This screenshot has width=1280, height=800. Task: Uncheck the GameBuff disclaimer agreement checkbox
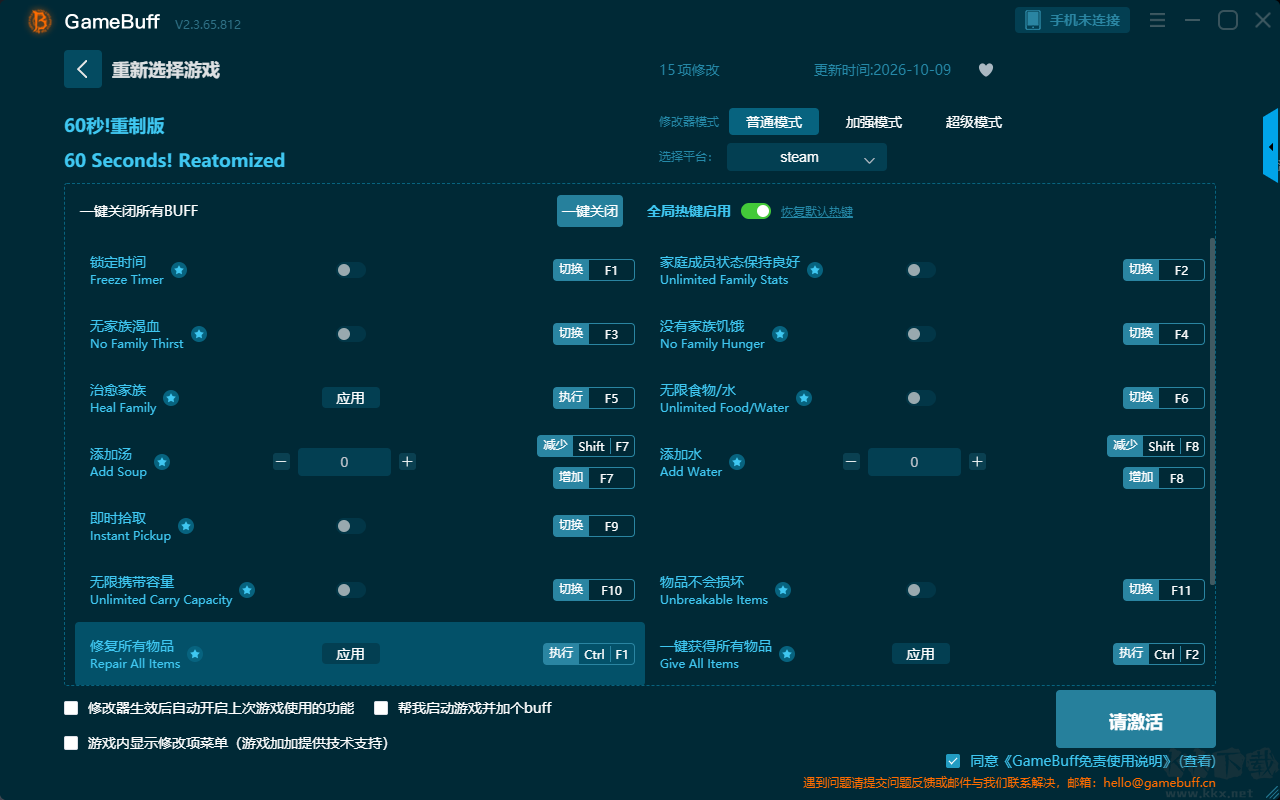[x=953, y=761]
